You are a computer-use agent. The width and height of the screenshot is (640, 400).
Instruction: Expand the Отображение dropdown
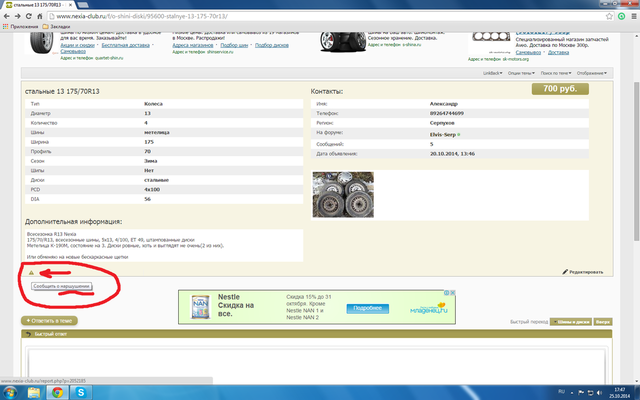click(x=590, y=73)
